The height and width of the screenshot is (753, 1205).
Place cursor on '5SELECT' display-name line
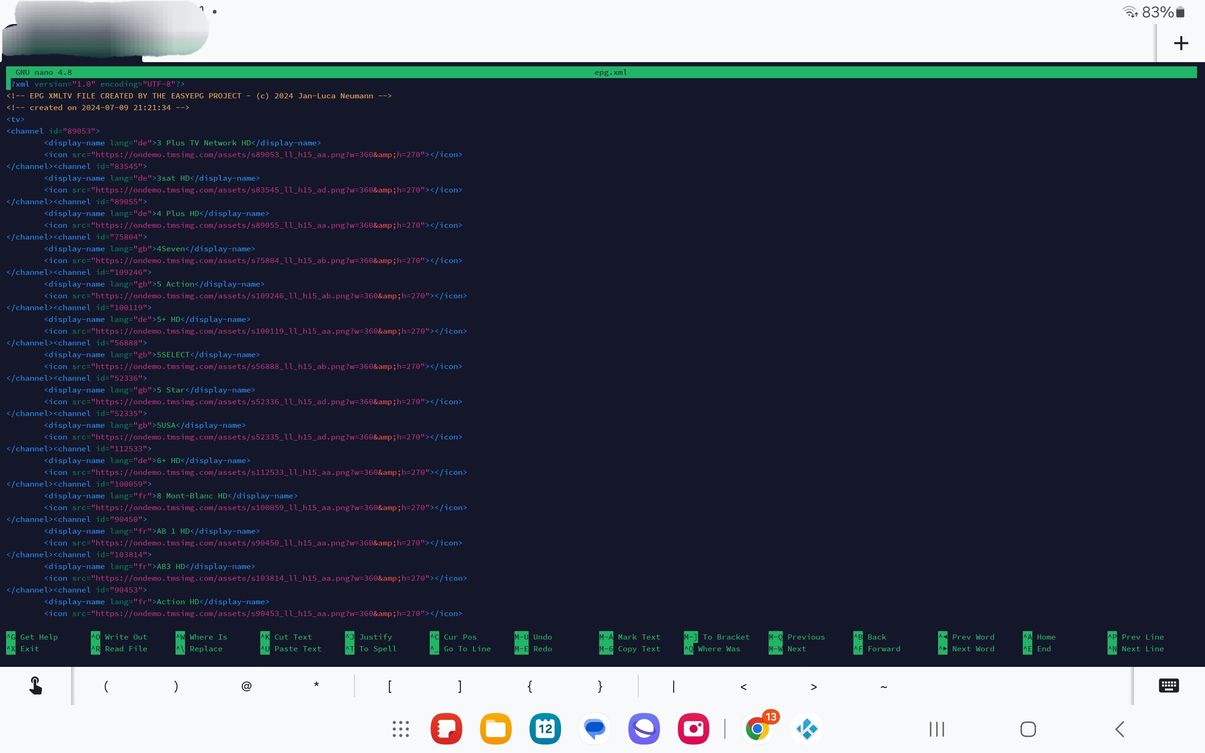click(152, 355)
